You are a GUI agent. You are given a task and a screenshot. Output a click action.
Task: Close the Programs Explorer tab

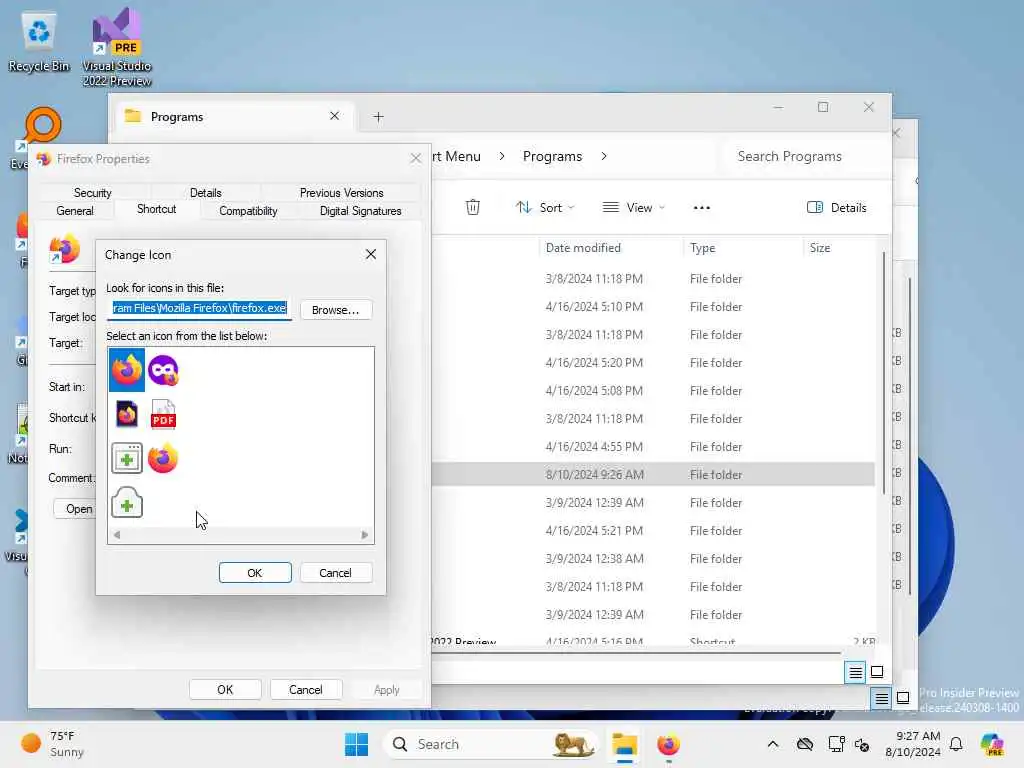point(334,116)
